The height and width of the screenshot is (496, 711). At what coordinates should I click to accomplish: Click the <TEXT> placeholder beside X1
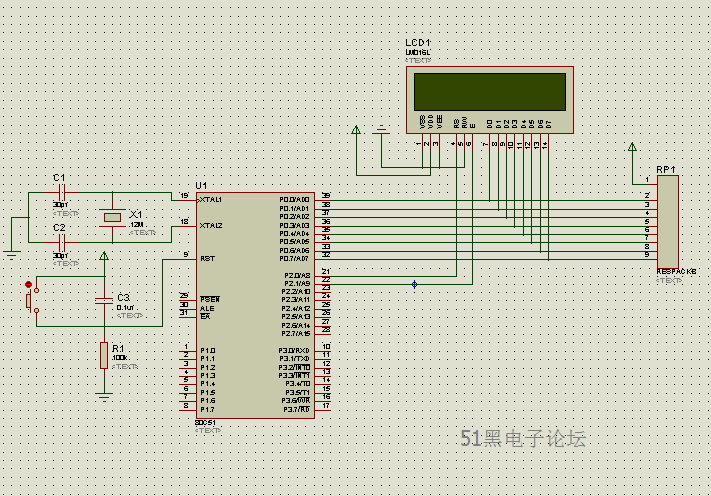(x=143, y=233)
